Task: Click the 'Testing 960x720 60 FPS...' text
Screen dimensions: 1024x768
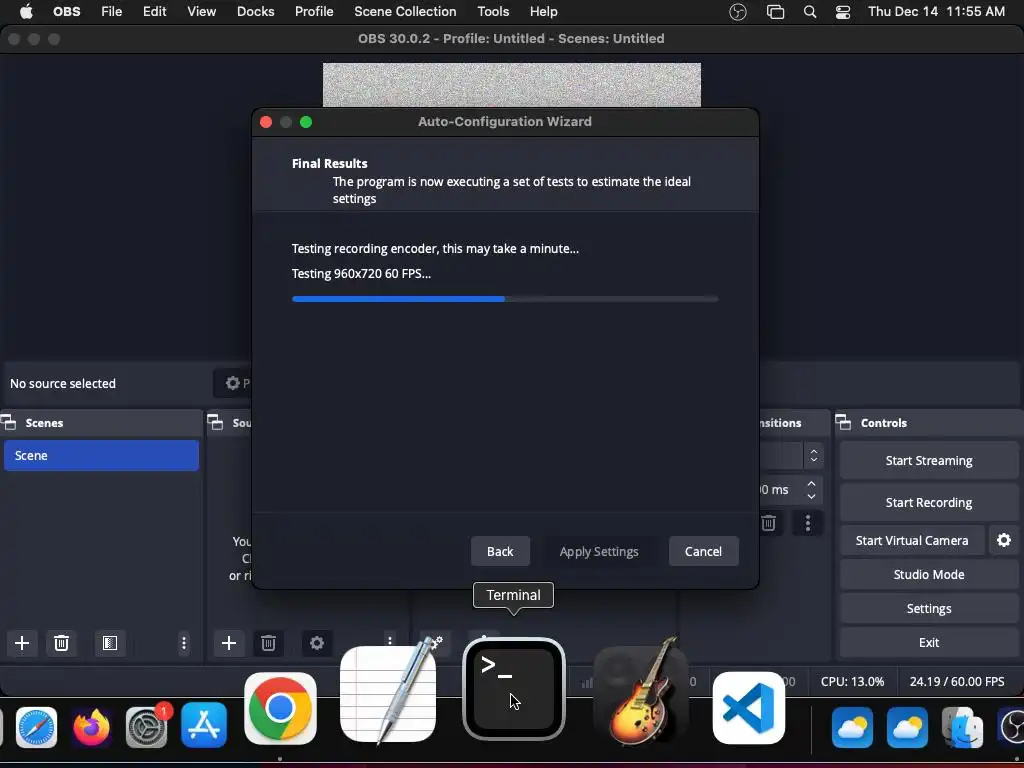Action: click(361, 274)
